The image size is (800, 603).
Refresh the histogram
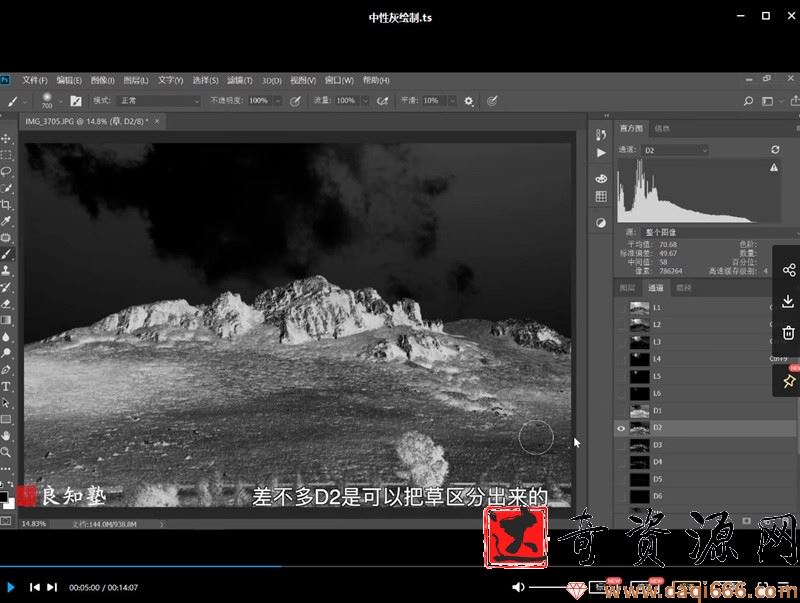(x=775, y=149)
